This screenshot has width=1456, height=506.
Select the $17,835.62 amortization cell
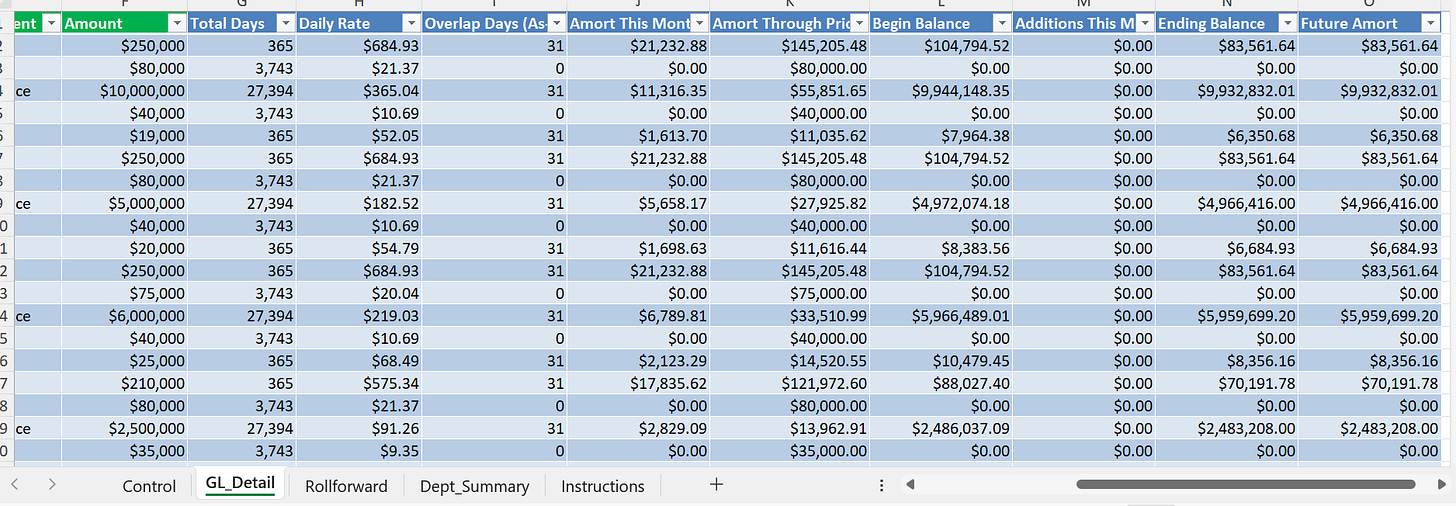[x=638, y=383]
